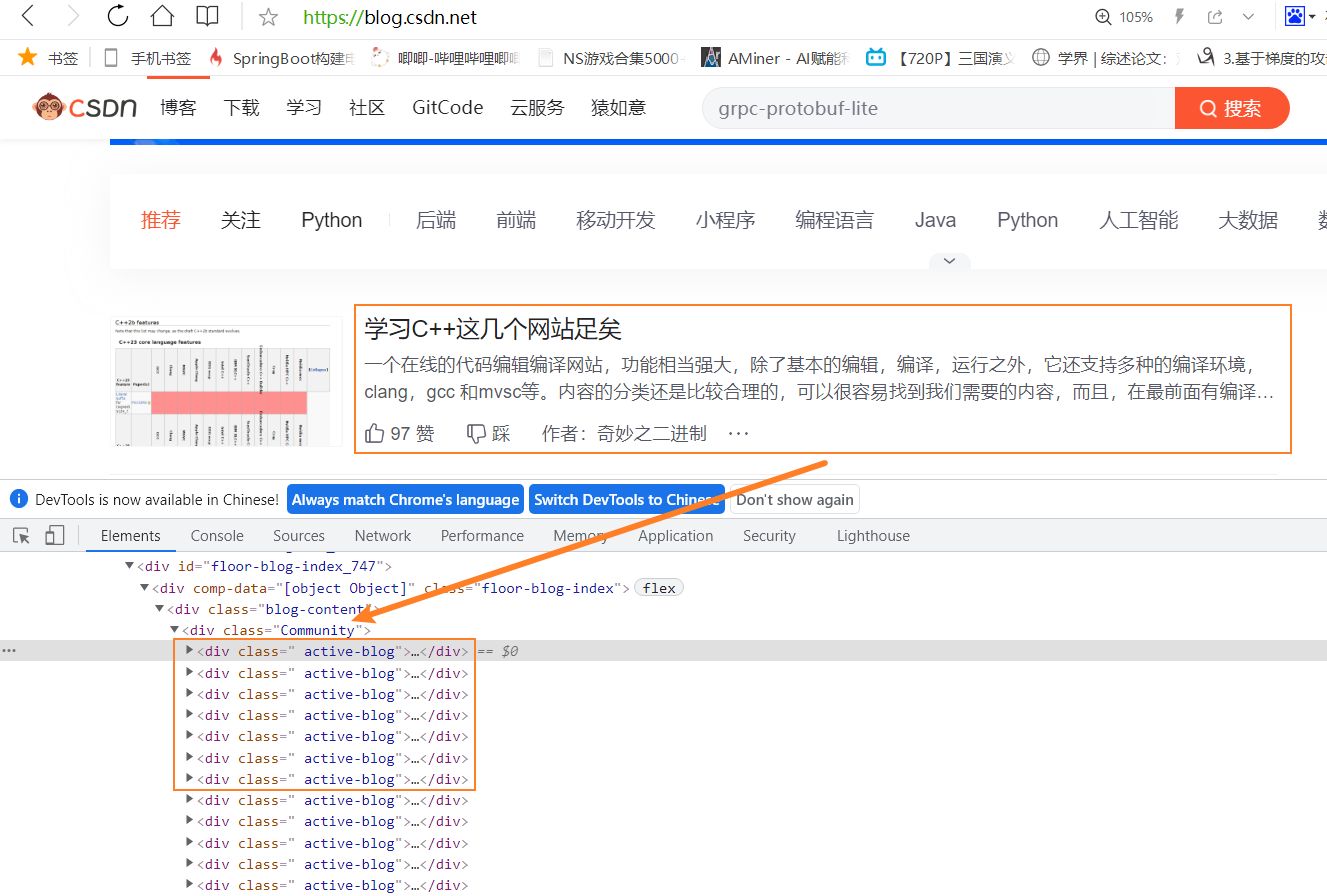Screen dimensions: 1327x896
Task: Open the 社区 menu in the CSDN navigation
Action: pos(367,108)
